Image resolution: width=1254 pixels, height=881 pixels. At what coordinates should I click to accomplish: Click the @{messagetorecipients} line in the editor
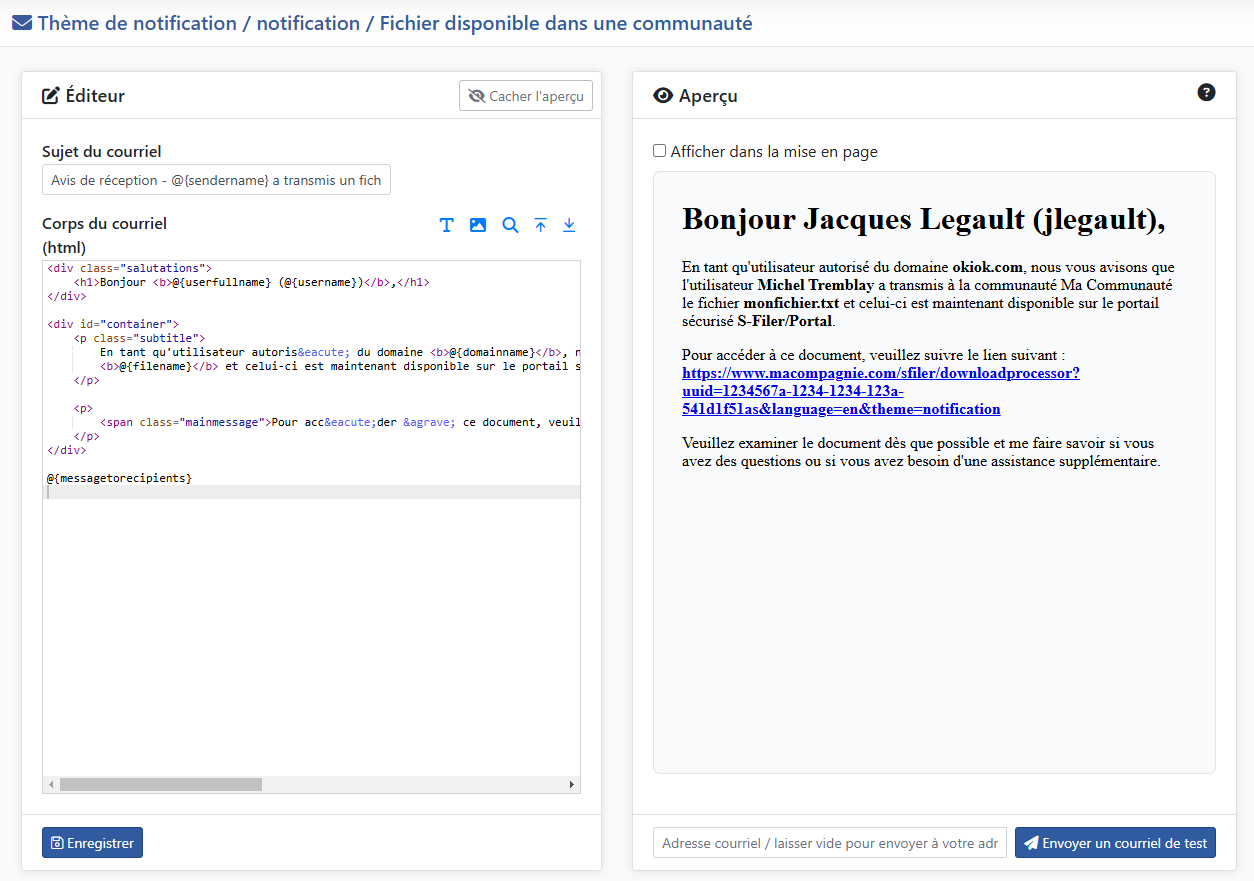click(119, 478)
